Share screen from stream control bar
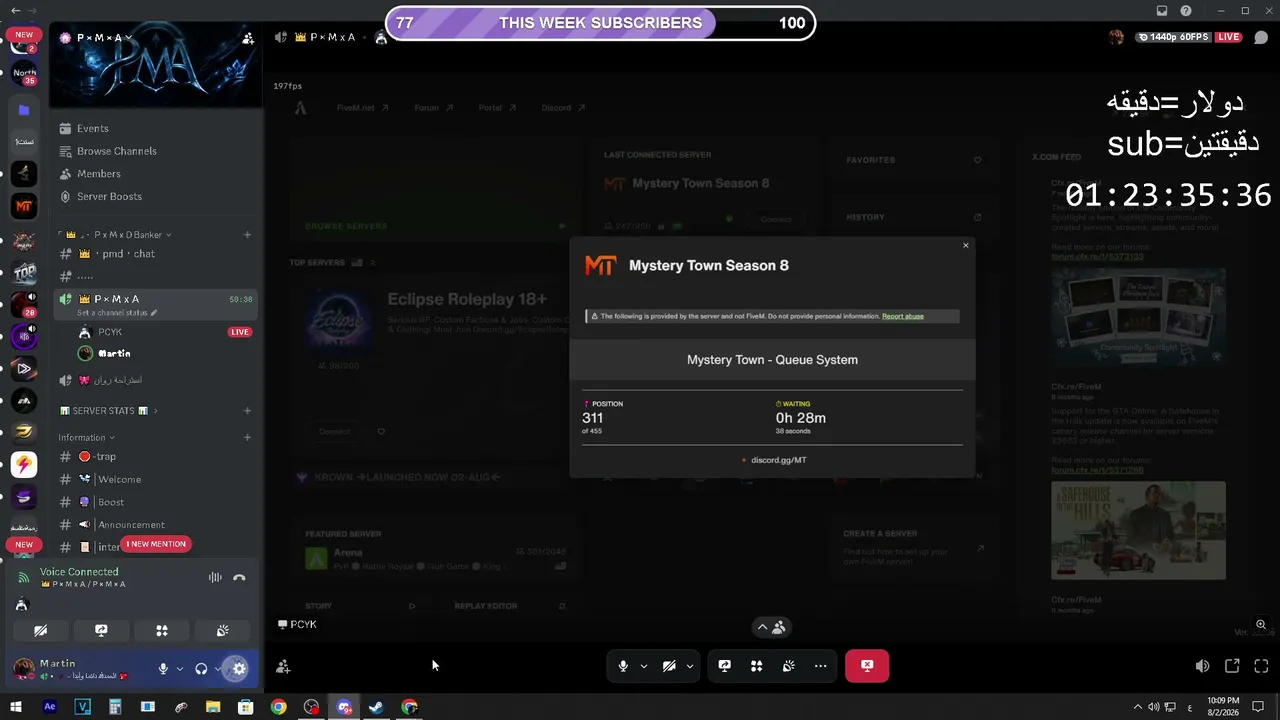Viewport: 1280px width, 720px height. 725,666
